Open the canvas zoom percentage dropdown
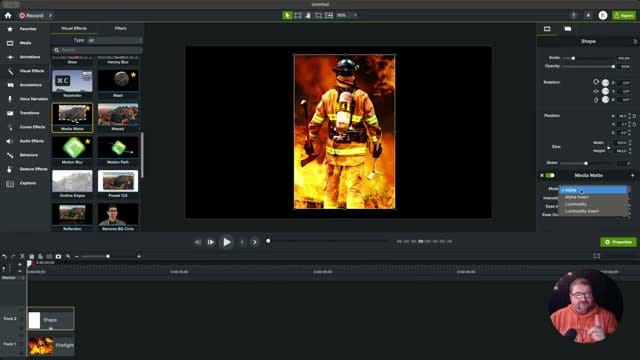Image resolution: width=640 pixels, height=360 pixels. click(347, 16)
